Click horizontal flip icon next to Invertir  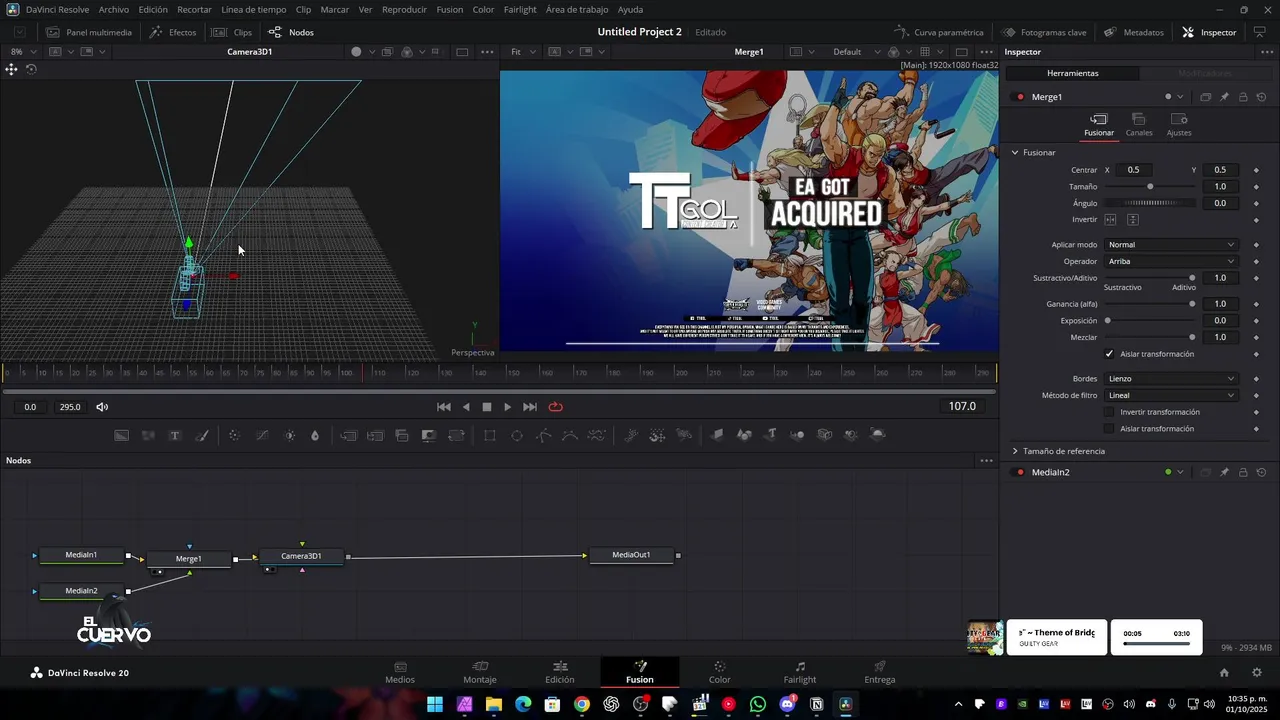(1110, 220)
